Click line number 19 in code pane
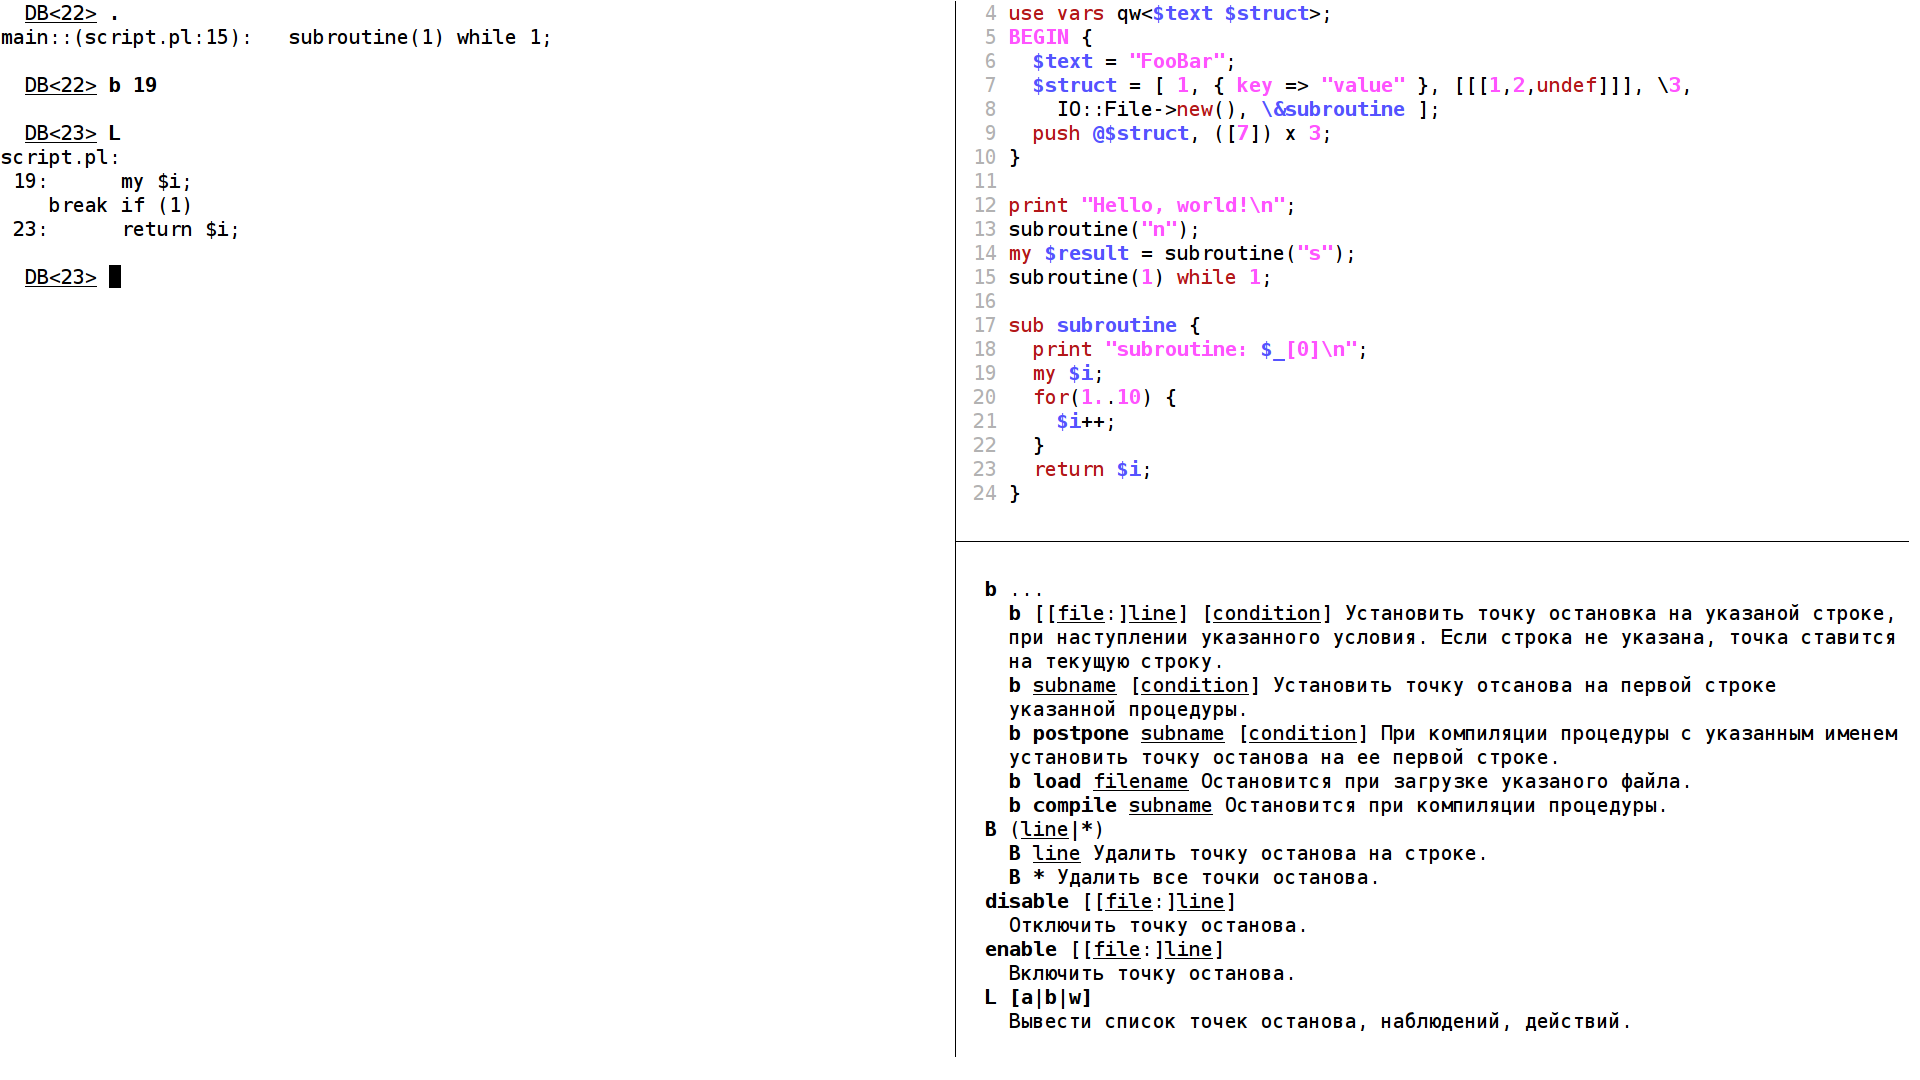Viewport: 1920px width, 1080px height. coord(985,373)
